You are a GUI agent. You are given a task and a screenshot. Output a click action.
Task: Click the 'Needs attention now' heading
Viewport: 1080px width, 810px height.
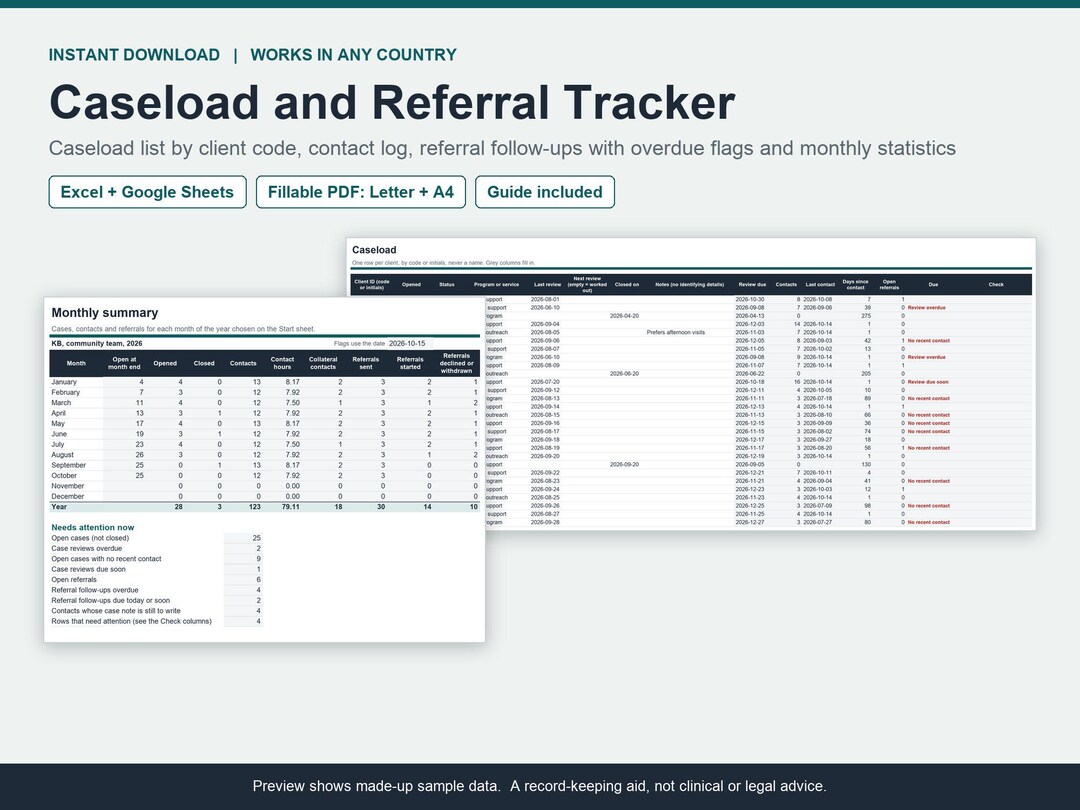(x=93, y=528)
